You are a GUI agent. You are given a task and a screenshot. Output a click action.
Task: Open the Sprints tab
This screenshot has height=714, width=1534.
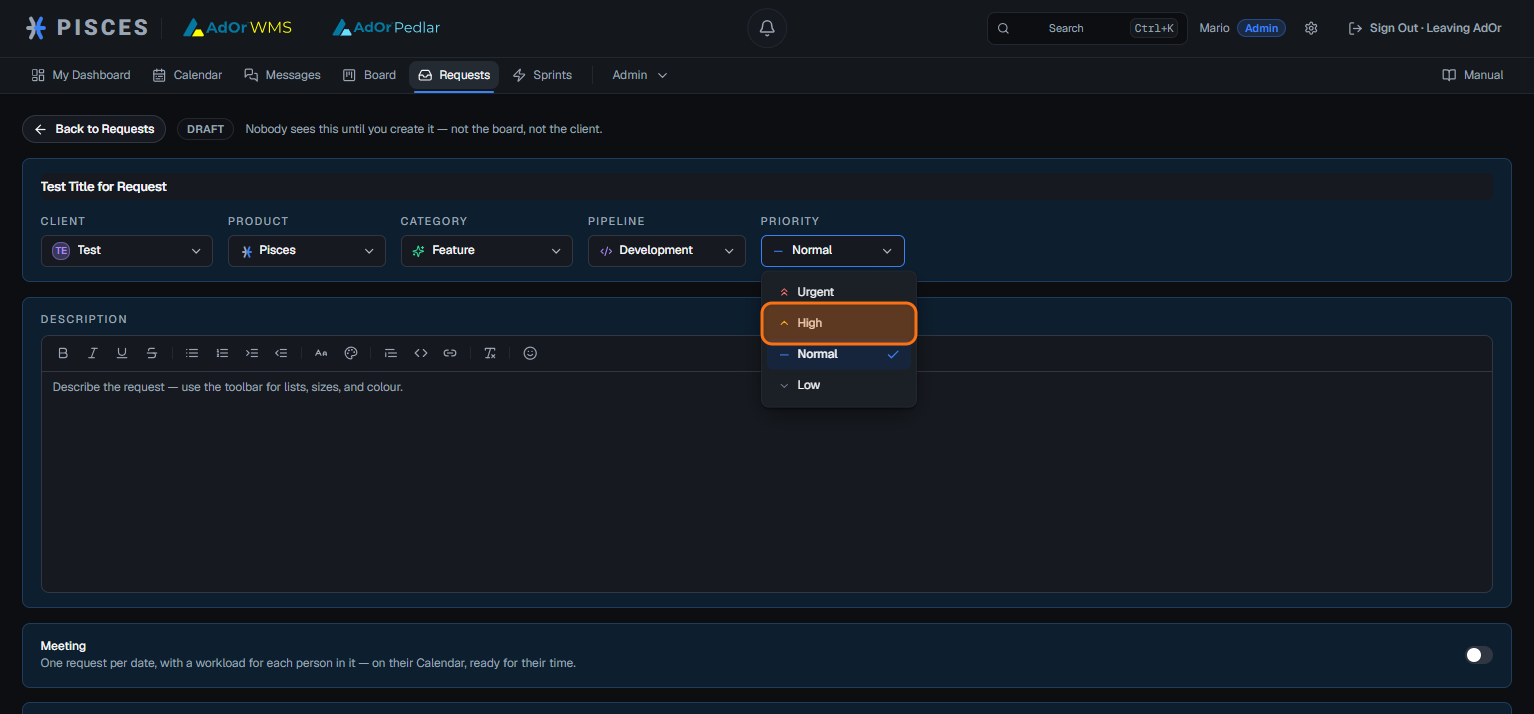point(542,75)
